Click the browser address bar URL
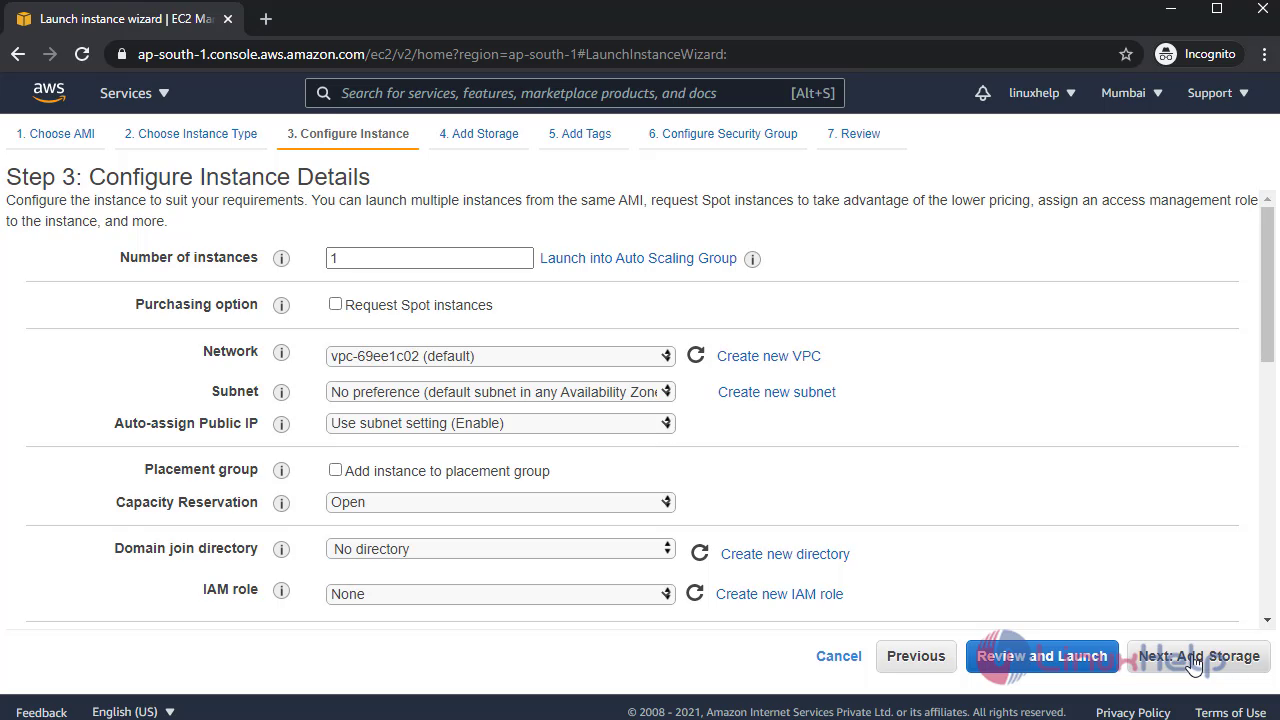Viewport: 1280px width, 720px height. (432, 54)
